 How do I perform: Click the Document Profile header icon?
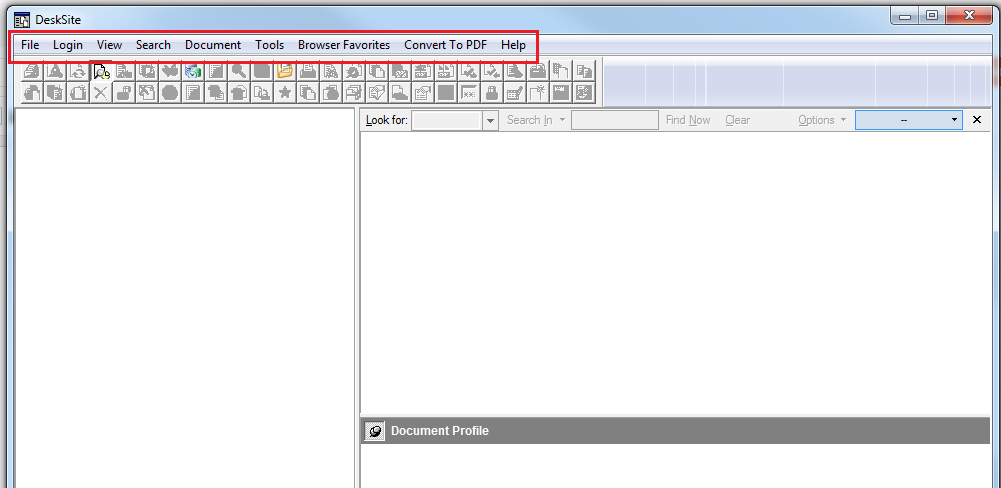tap(375, 431)
